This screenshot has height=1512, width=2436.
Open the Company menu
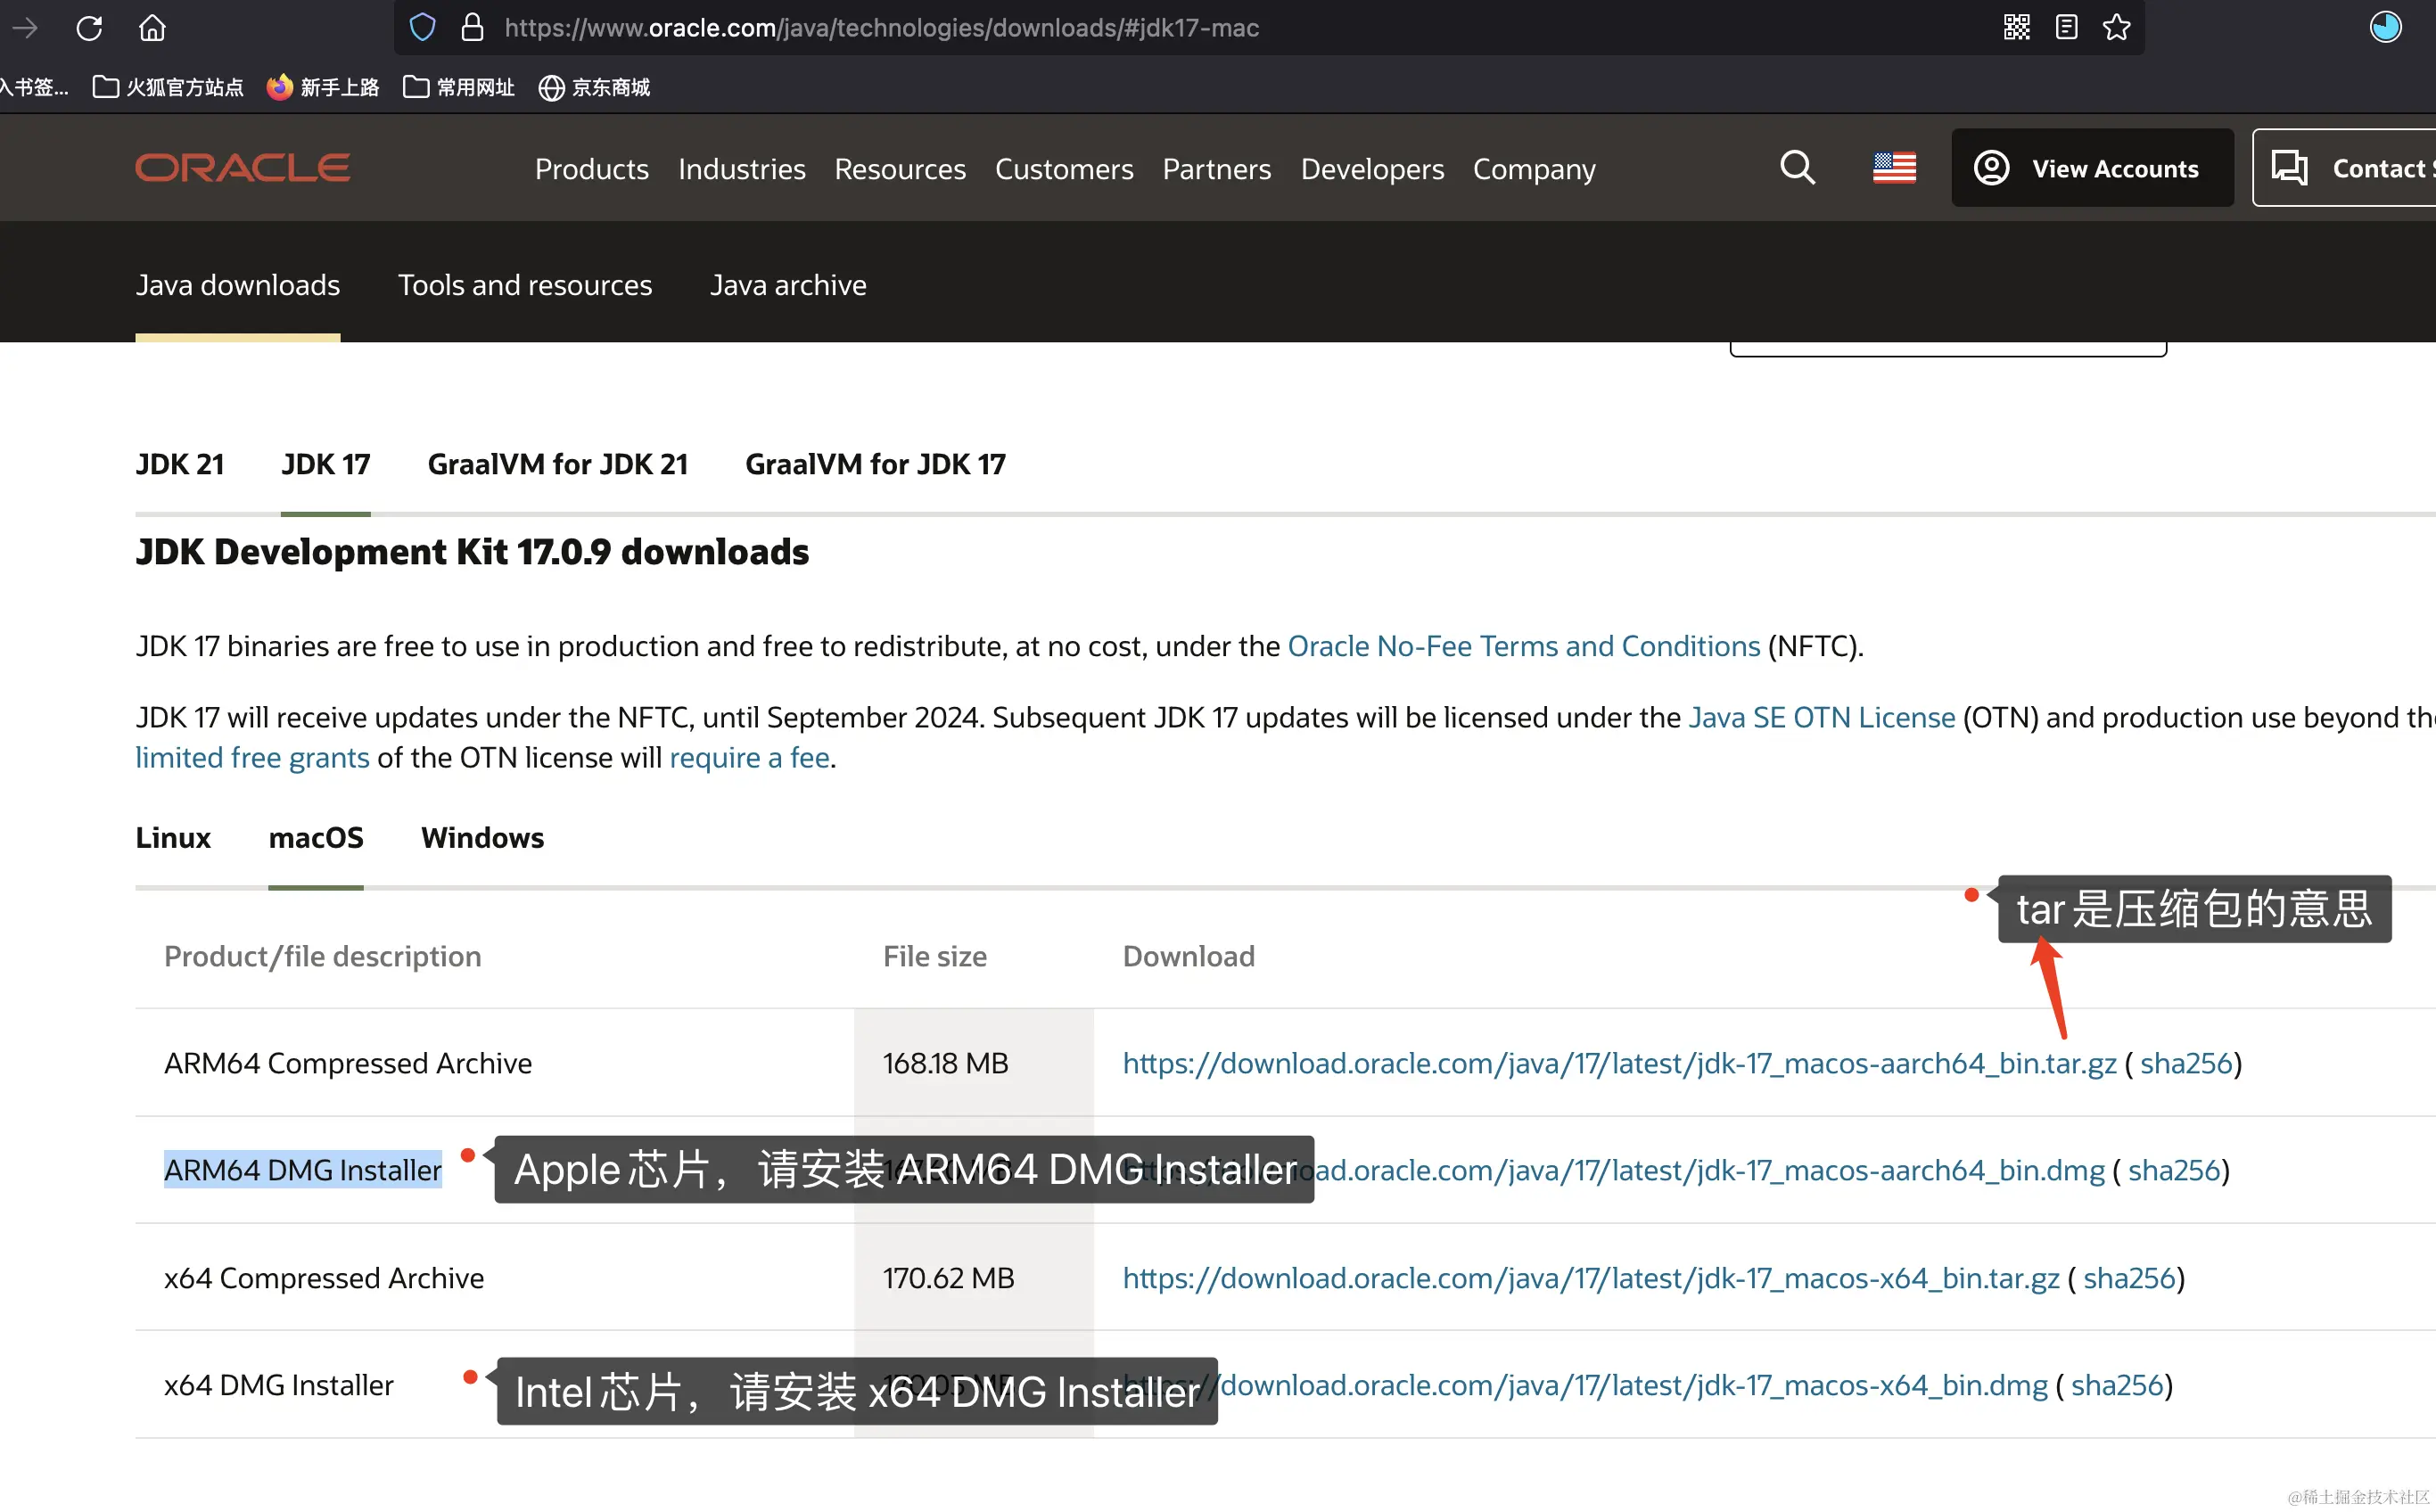[x=1534, y=169]
